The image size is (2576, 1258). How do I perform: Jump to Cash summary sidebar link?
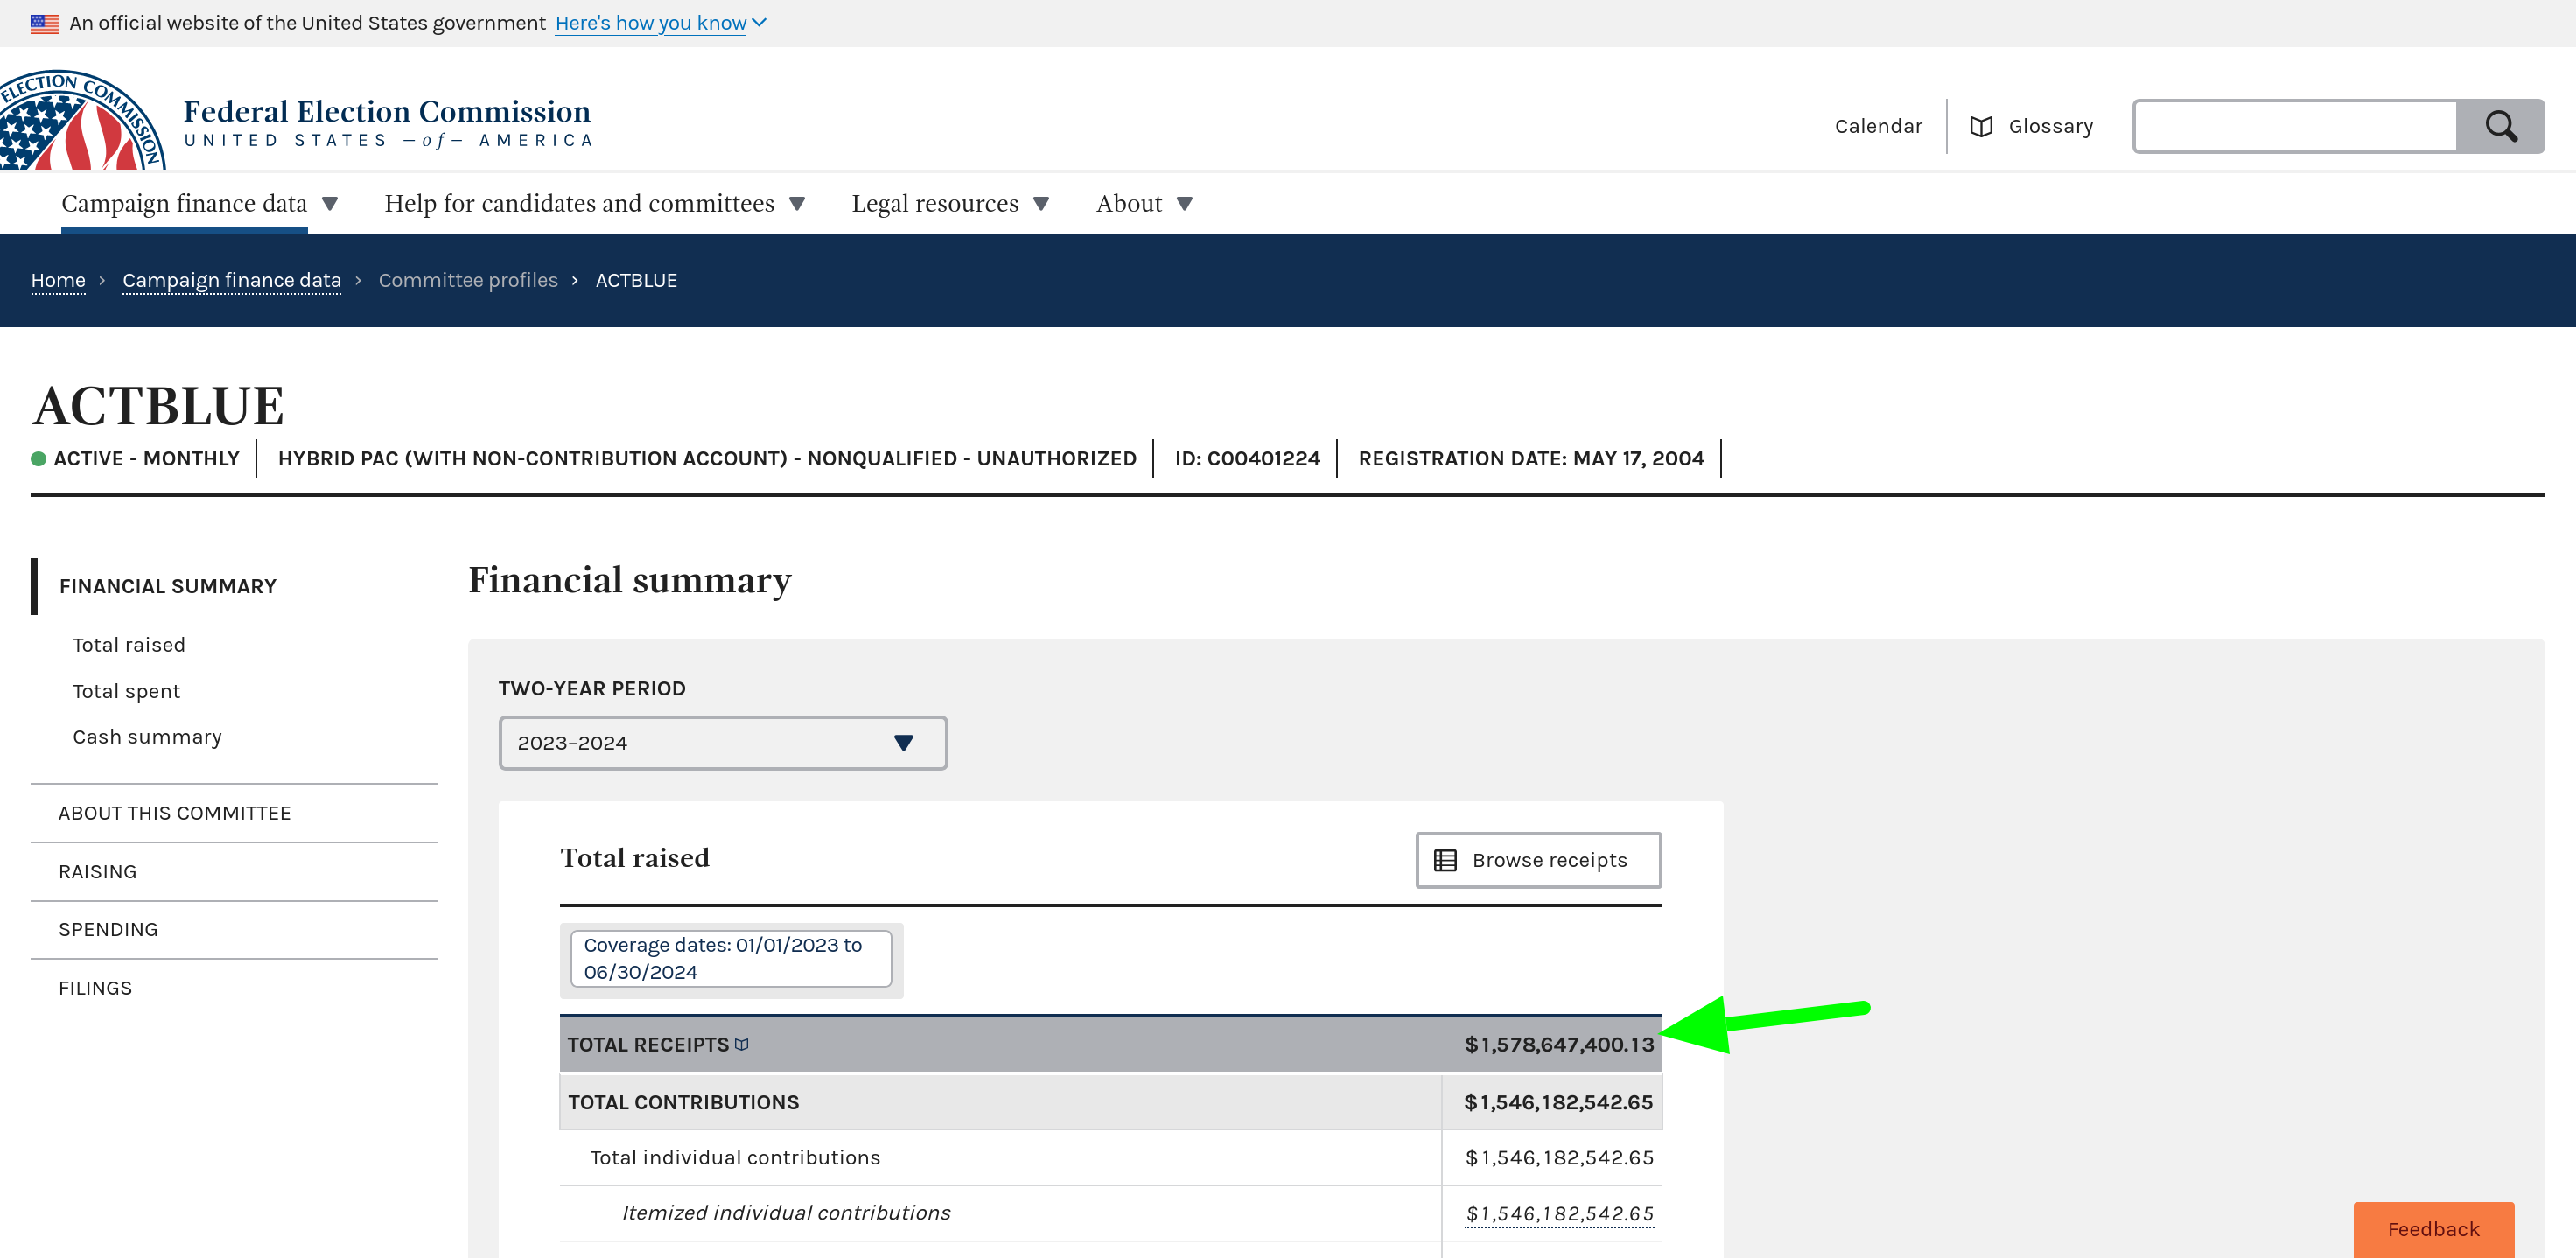(x=147, y=737)
